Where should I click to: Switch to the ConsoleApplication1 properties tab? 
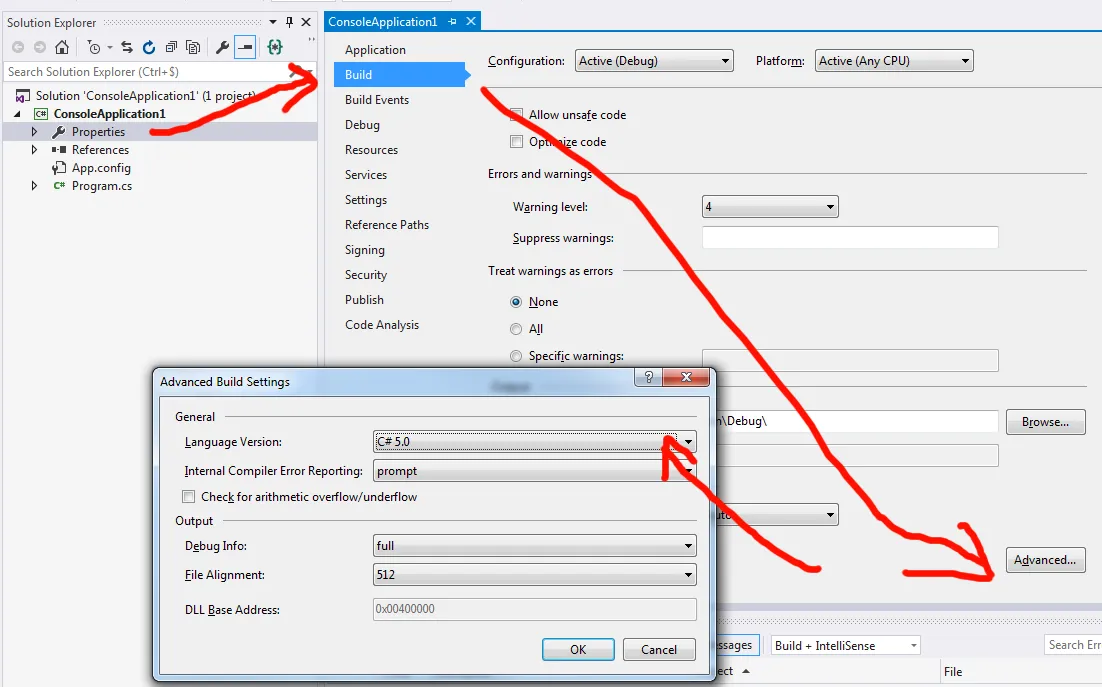(x=382, y=22)
